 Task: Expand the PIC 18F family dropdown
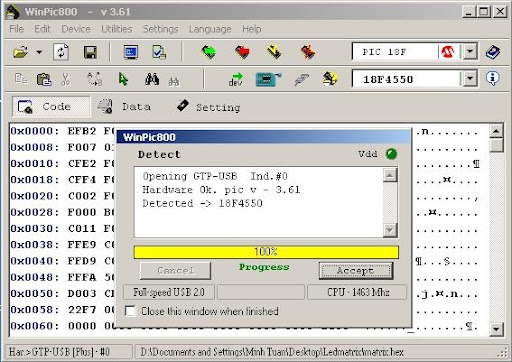(470, 52)
